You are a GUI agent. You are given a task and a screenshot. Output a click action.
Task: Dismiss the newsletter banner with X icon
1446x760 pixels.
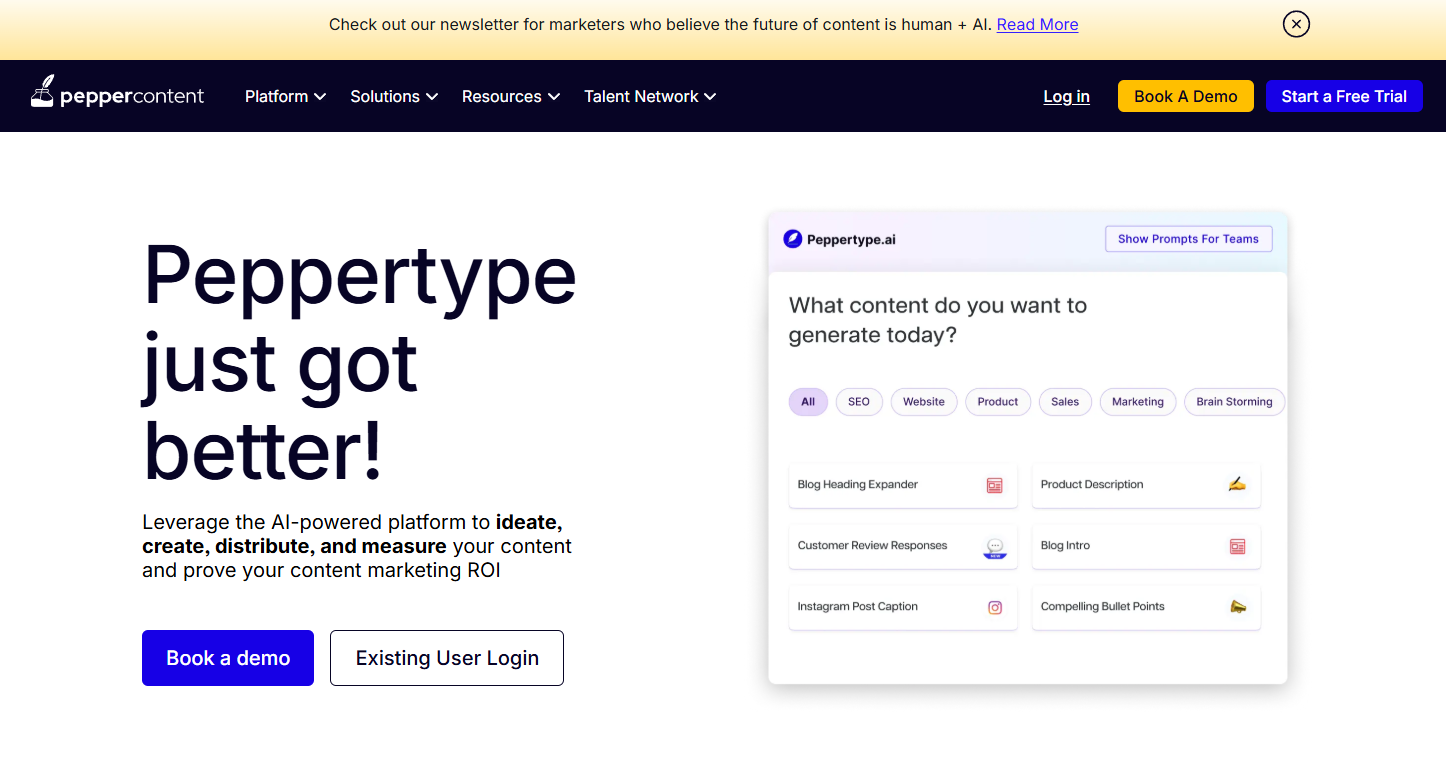(1296, 24)
